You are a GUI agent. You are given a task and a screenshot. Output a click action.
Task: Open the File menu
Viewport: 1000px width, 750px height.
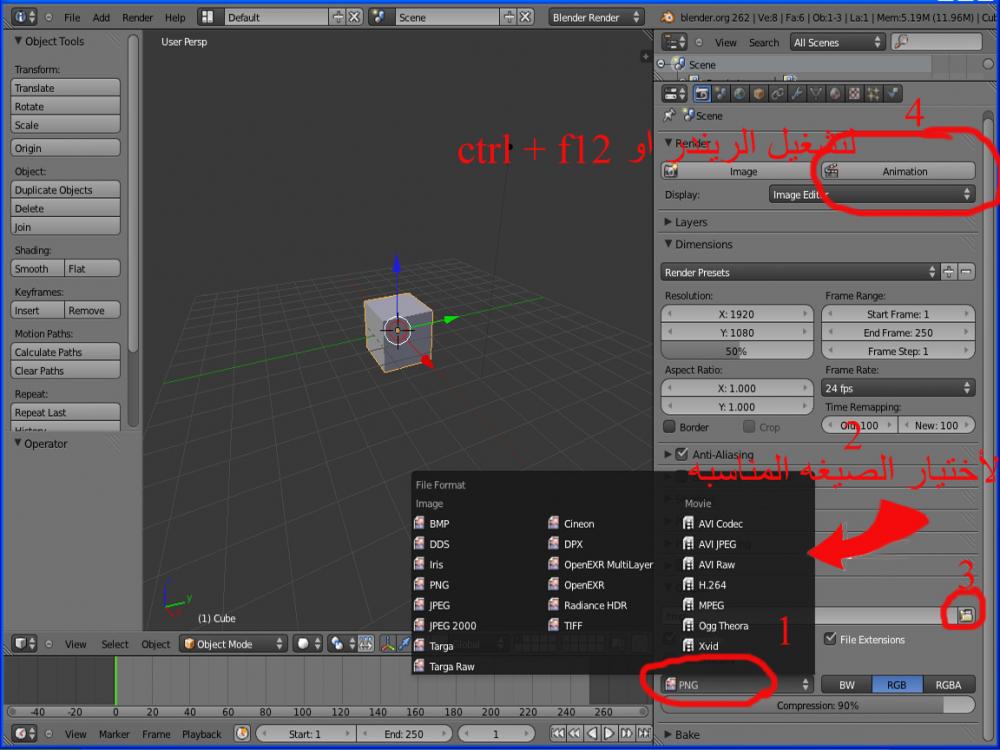(x=72, y=17)
